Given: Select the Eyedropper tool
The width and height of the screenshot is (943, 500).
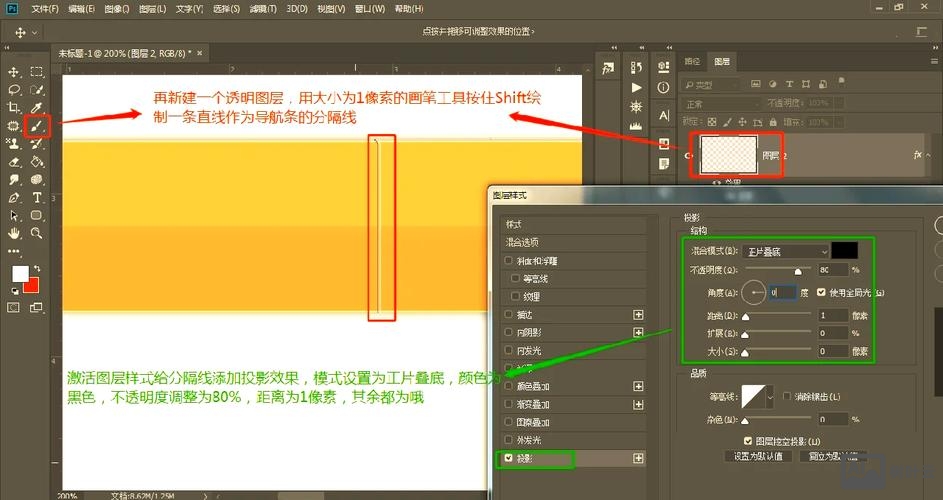Looking at the screenshot, I should [37, 108].
